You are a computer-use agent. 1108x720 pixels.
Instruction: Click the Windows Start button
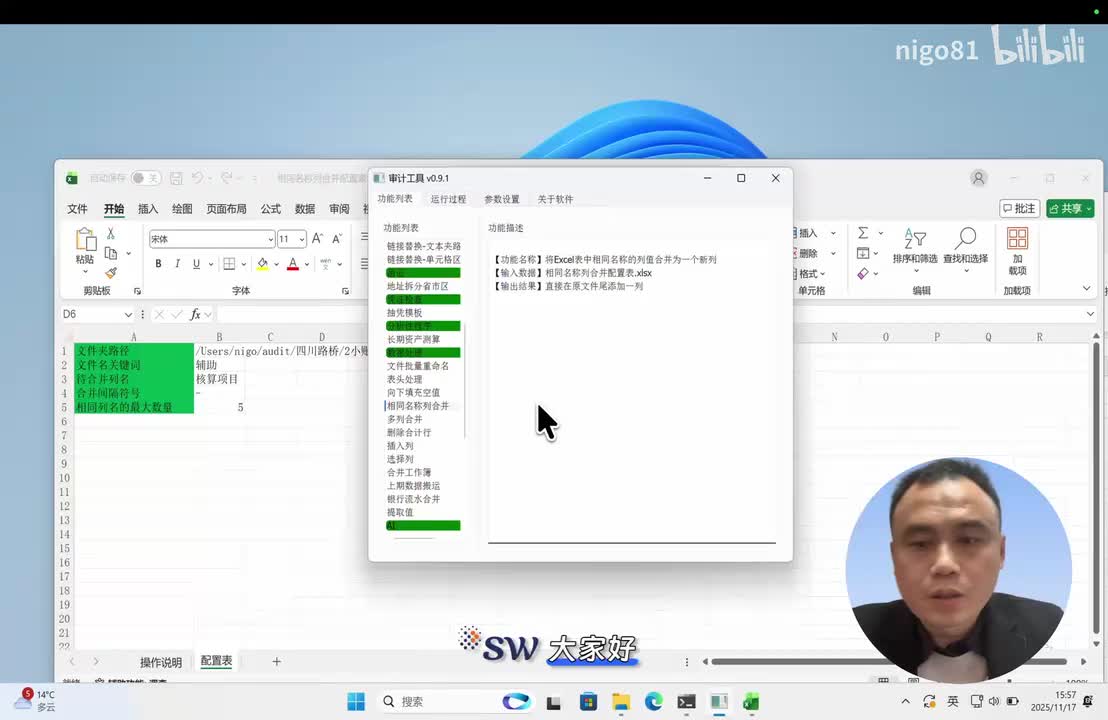(356, 702)
